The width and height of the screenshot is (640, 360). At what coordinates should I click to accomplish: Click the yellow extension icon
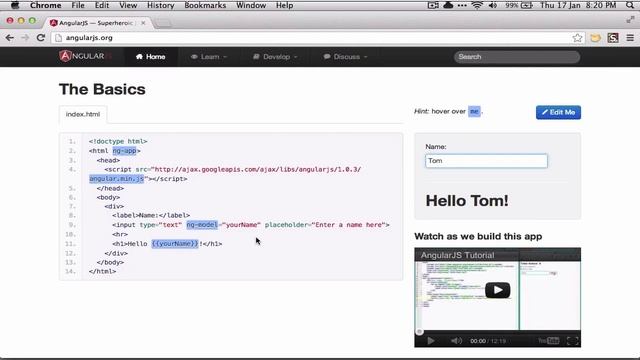(596, 38)
